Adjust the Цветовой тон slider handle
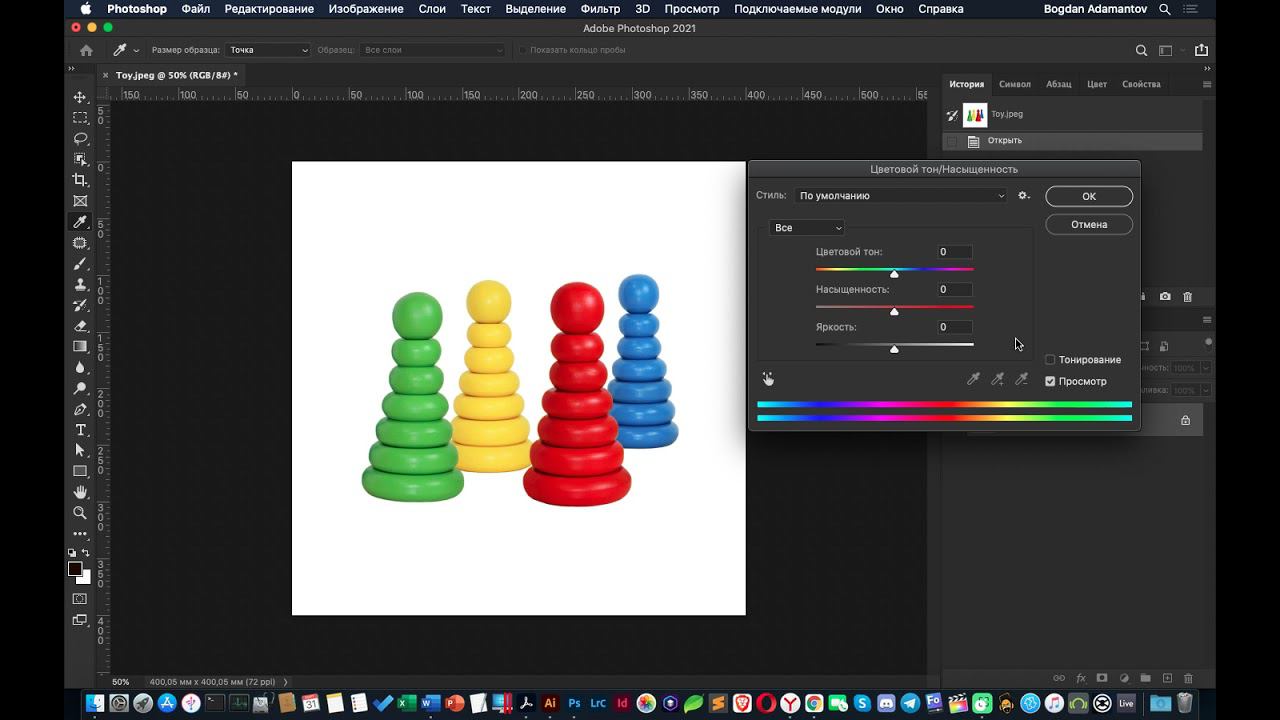This screenshot has width=1280, height=720. [894, 274]
